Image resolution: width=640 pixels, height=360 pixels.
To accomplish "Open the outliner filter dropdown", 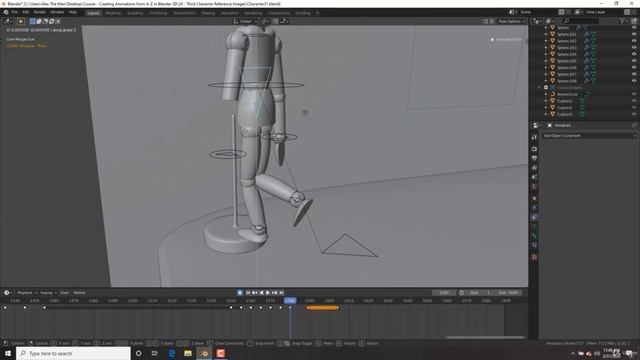I will [623, 21].
